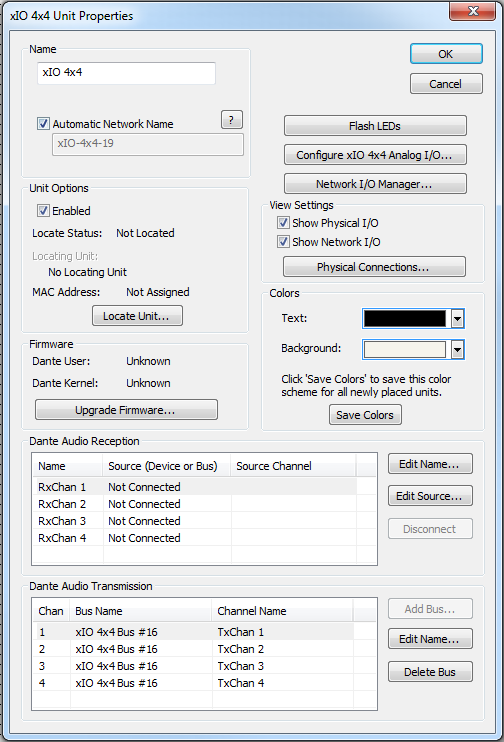This screenshot has width=504, height=742.
Task: Click Locate Unit button
Action: pos(137,316)
